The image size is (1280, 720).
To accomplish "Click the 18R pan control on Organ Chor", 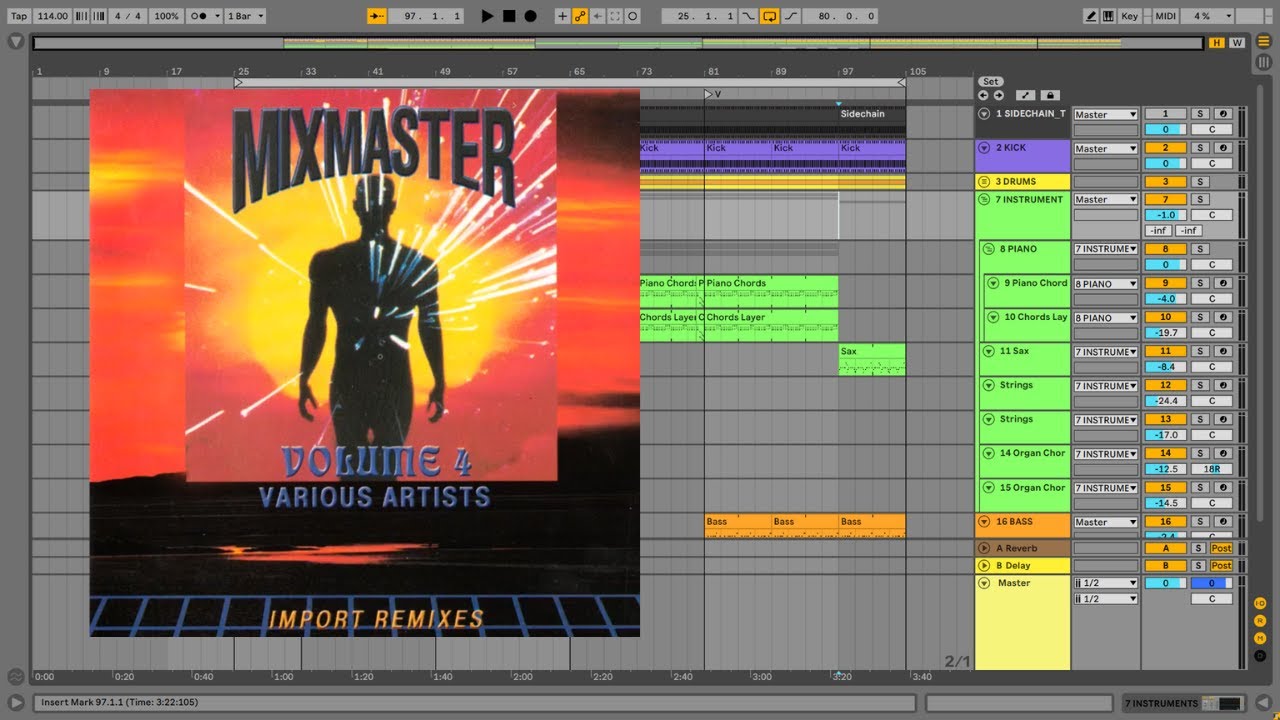I will 1211,469.
